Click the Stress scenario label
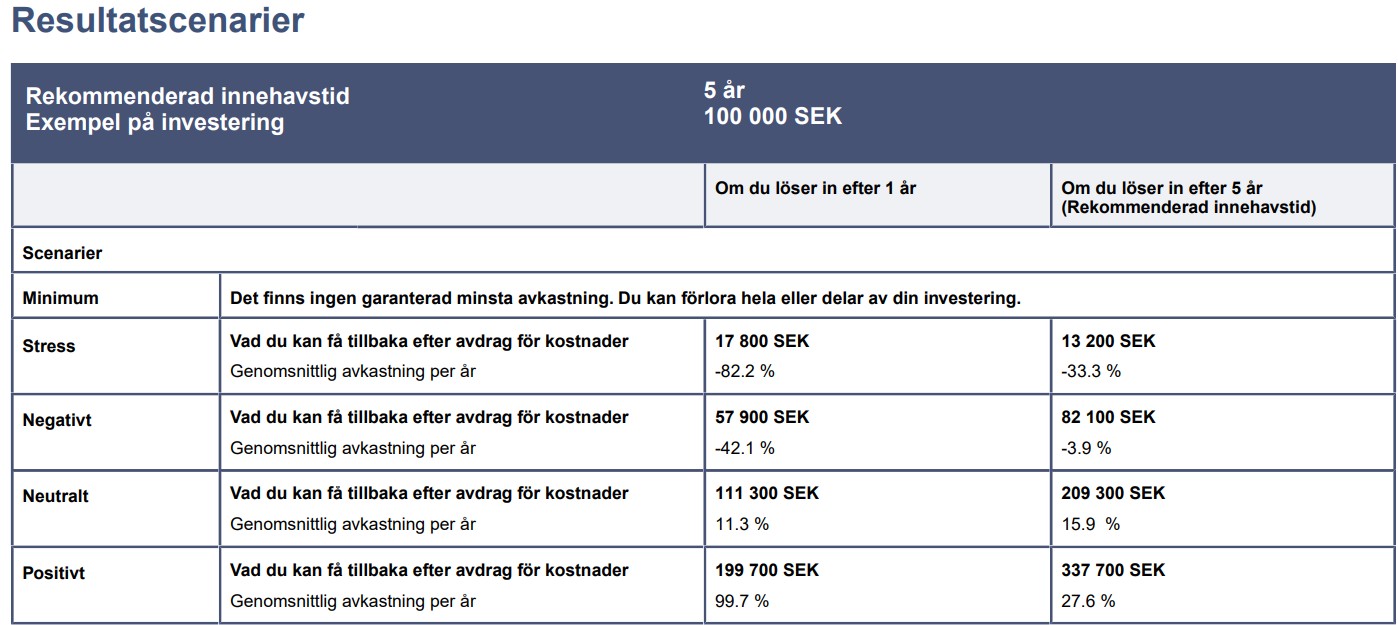1398x625 pixels. (x=49, y=346)
